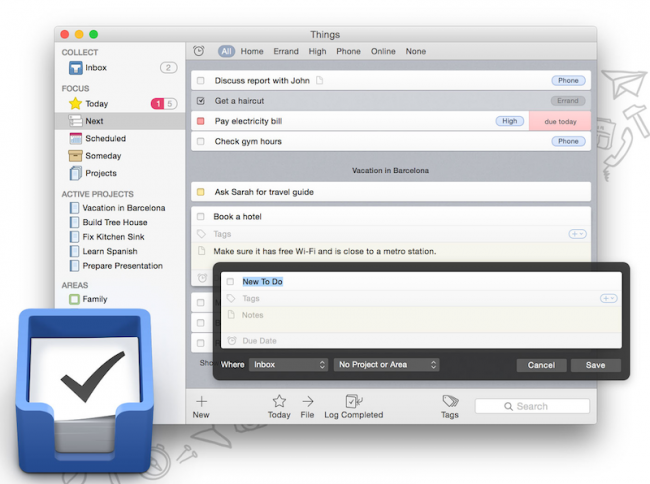Tick the New To Do checkbox
This screenshot has width=650, height=484.
click(230, 282)
